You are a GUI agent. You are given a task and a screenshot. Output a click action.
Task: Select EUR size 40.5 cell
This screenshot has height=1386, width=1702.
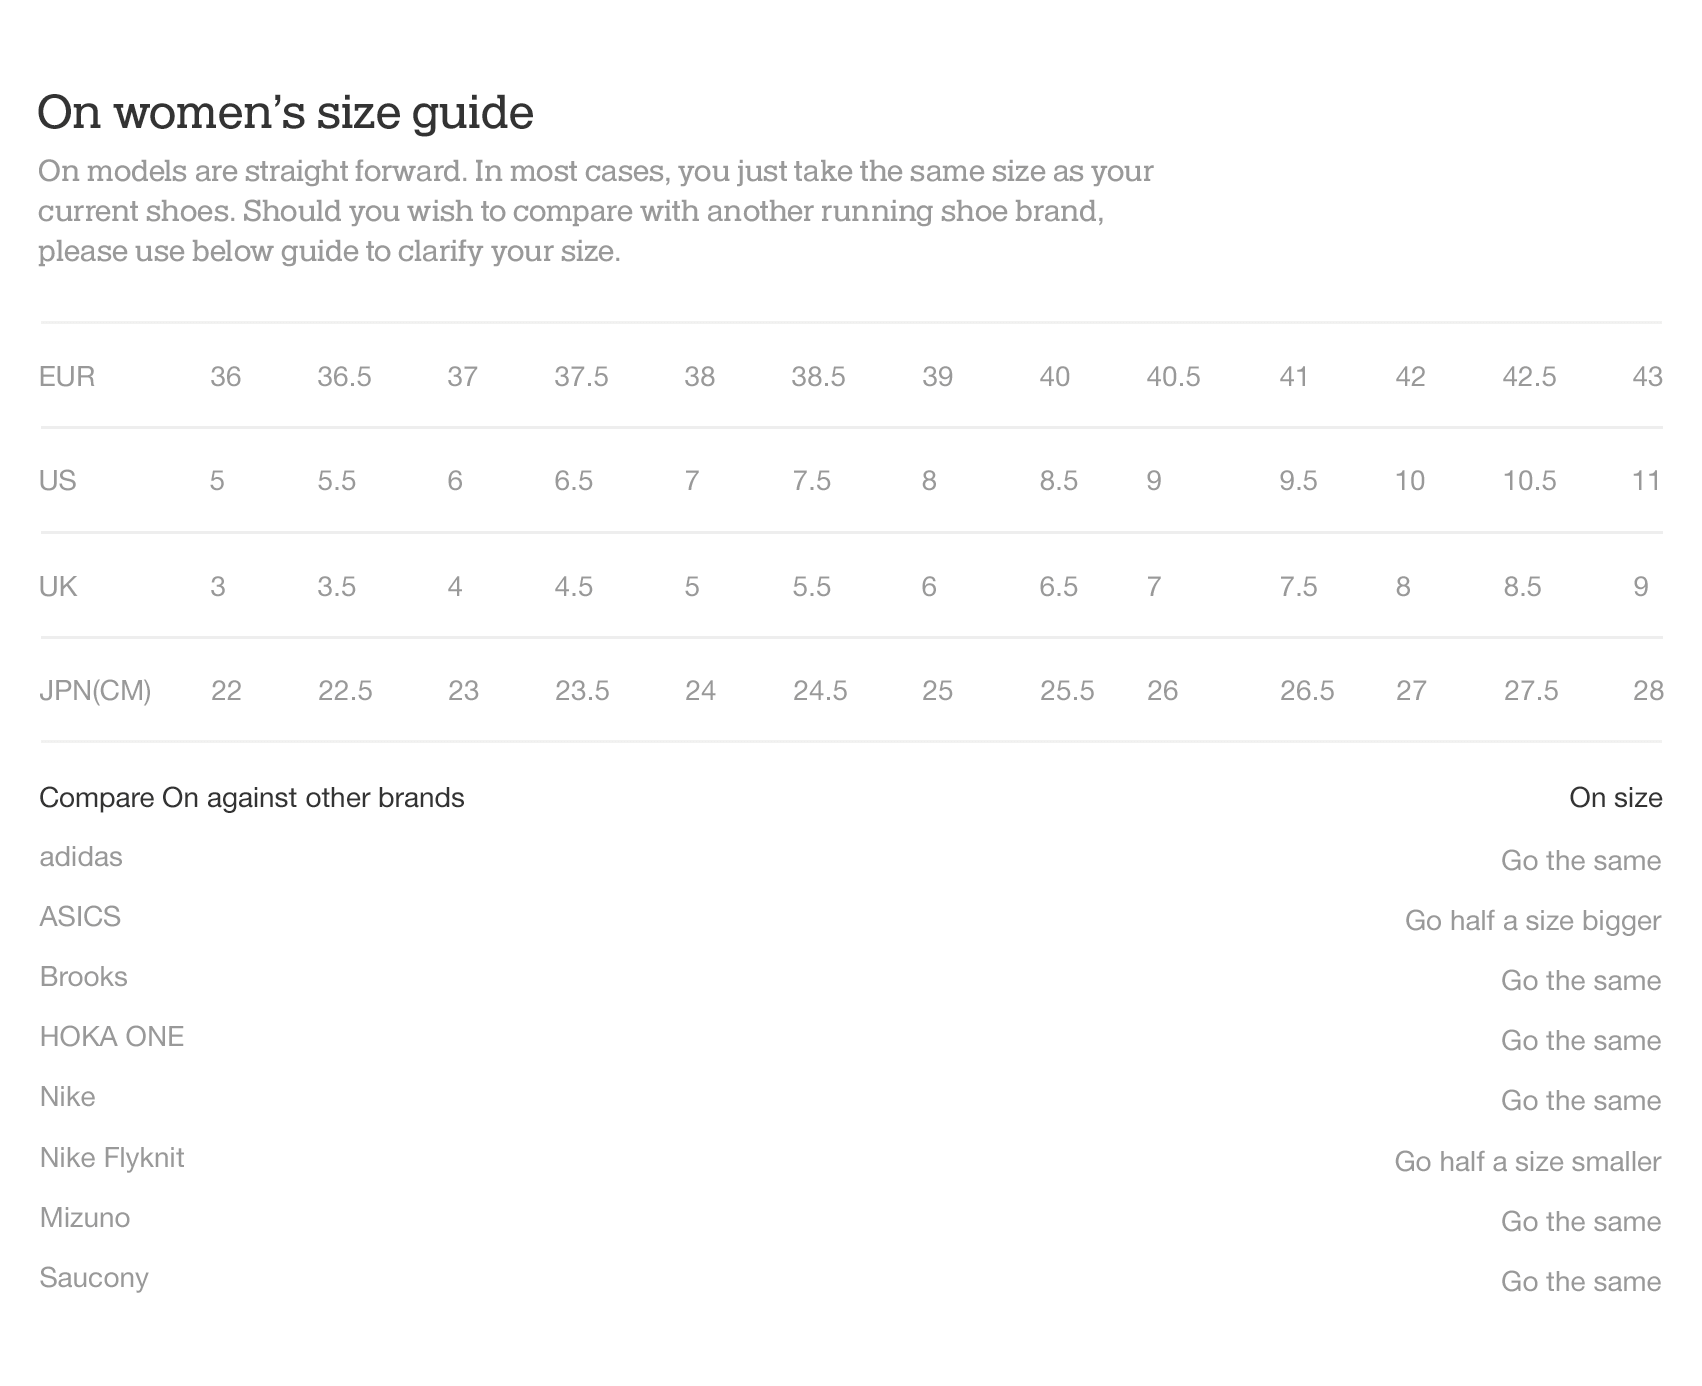pyautogui.click(x=1173, y=377)
